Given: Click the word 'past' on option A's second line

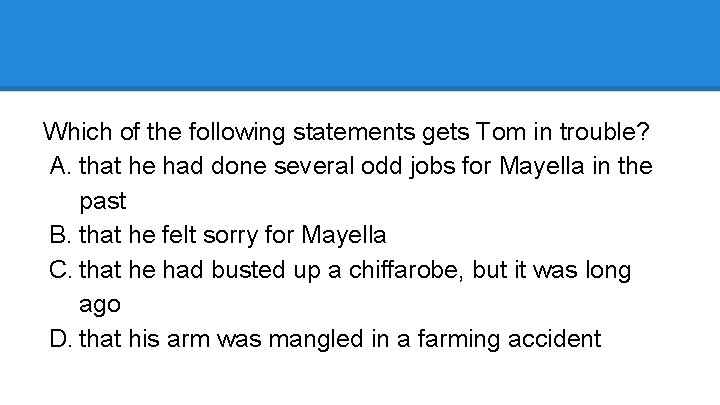Looking at the screenshot, I should click(x=103, y=202).
